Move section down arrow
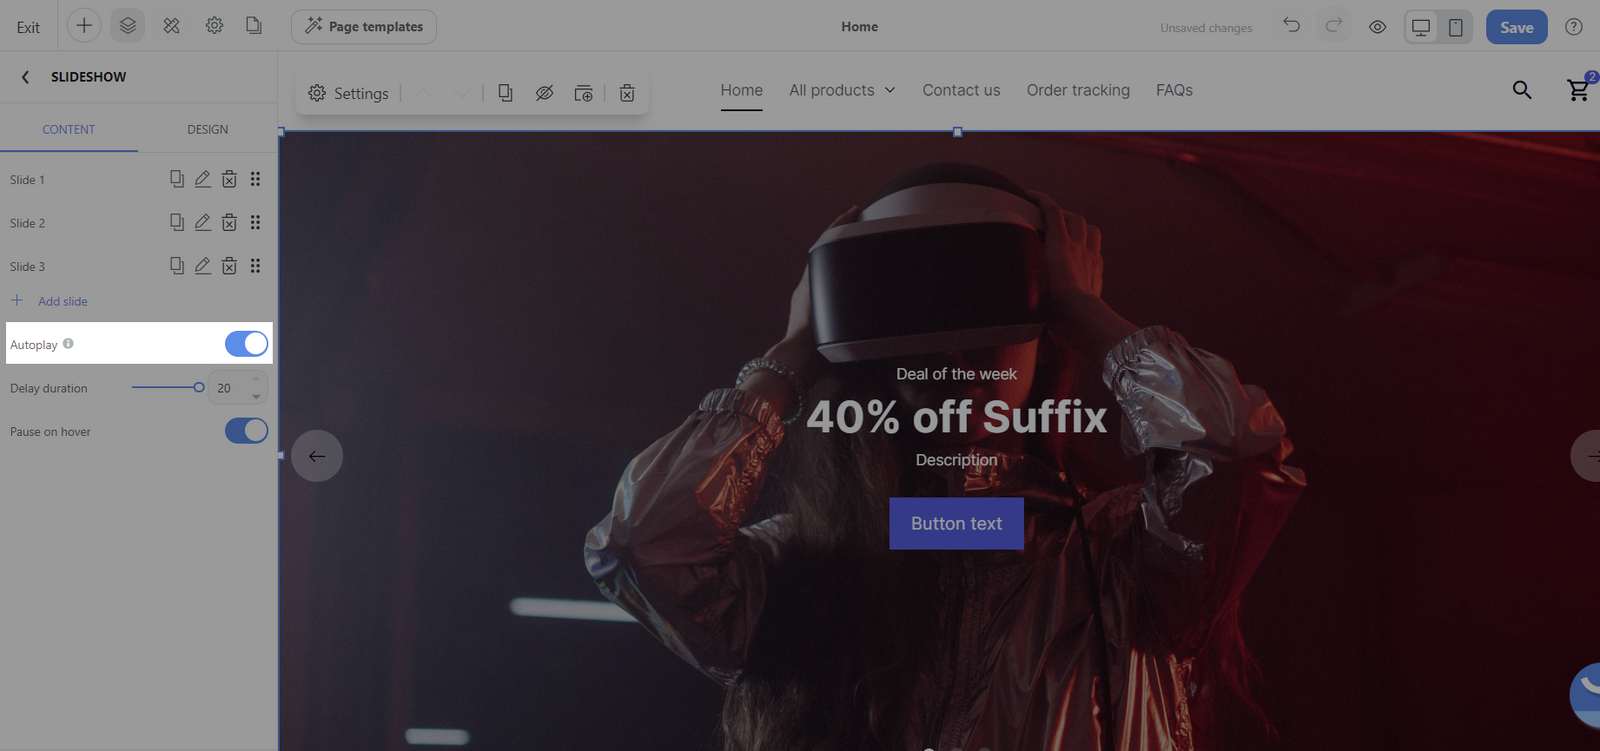 (462, 93)
